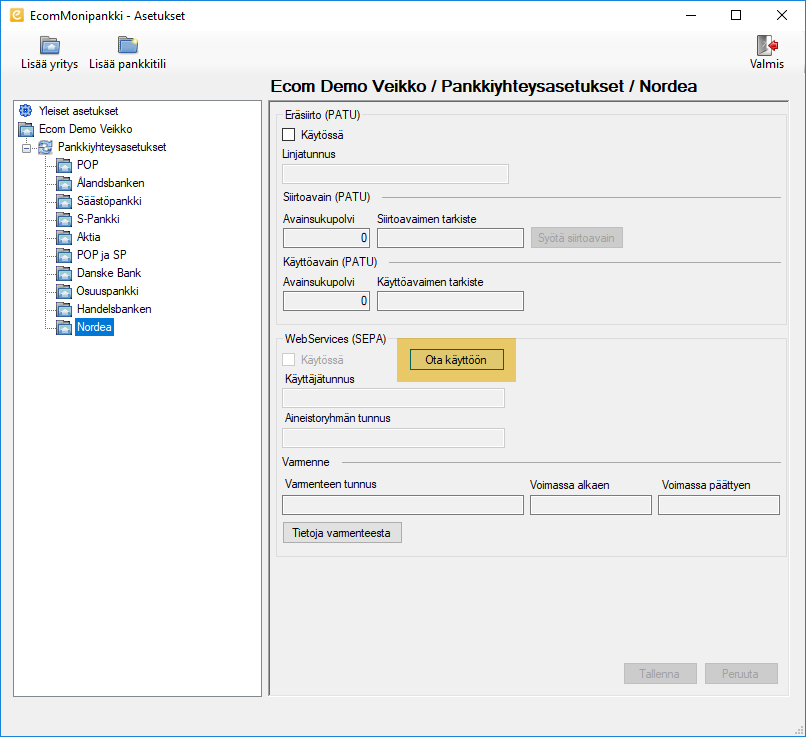Click the Ota käyttöön button

coord(456,360)
